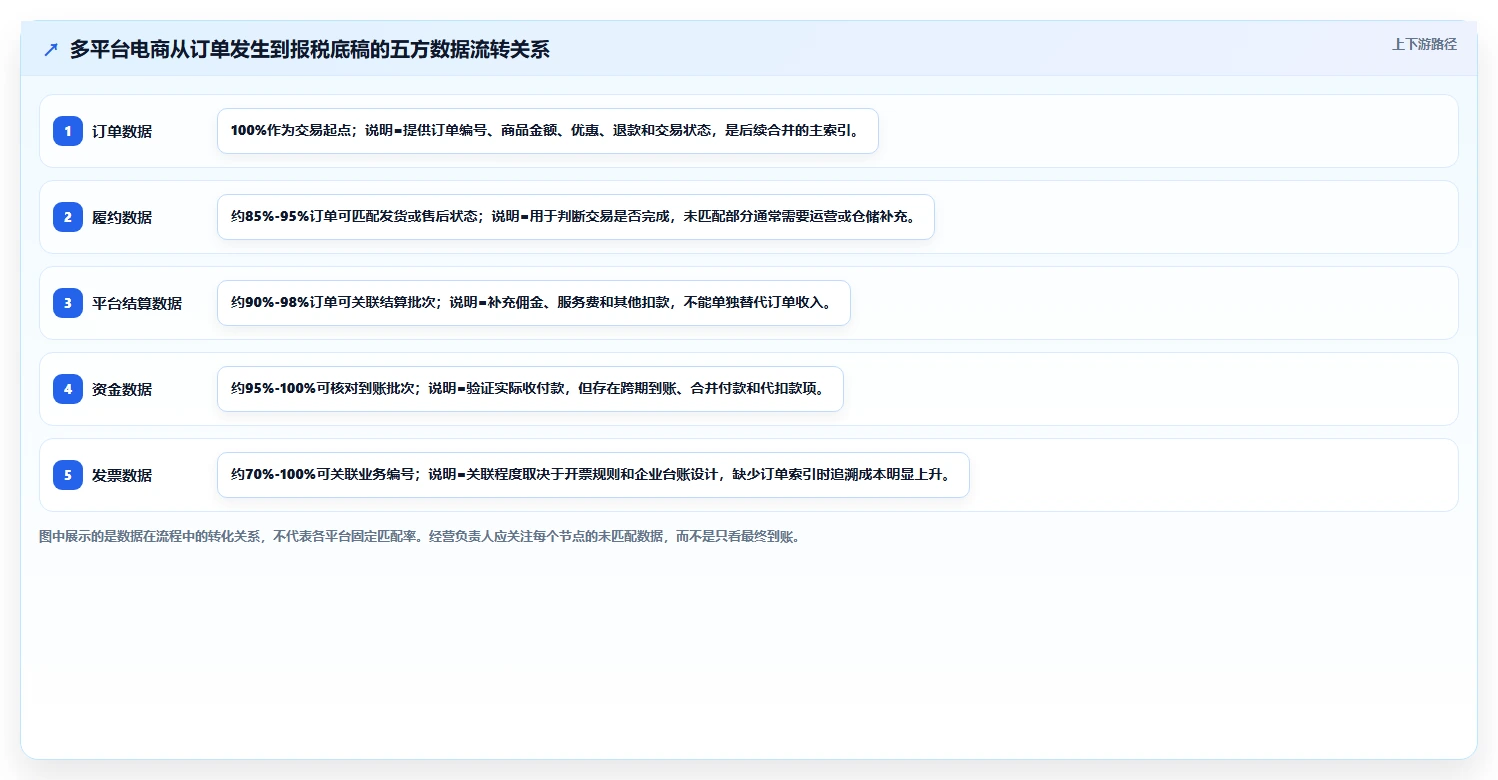Screen dimensions: 1498x780
Task: Click the title 多平台电商从订单发生到报税底稿的五方数据流转关系
Action: pyautogui.click(x=309, y=50)
